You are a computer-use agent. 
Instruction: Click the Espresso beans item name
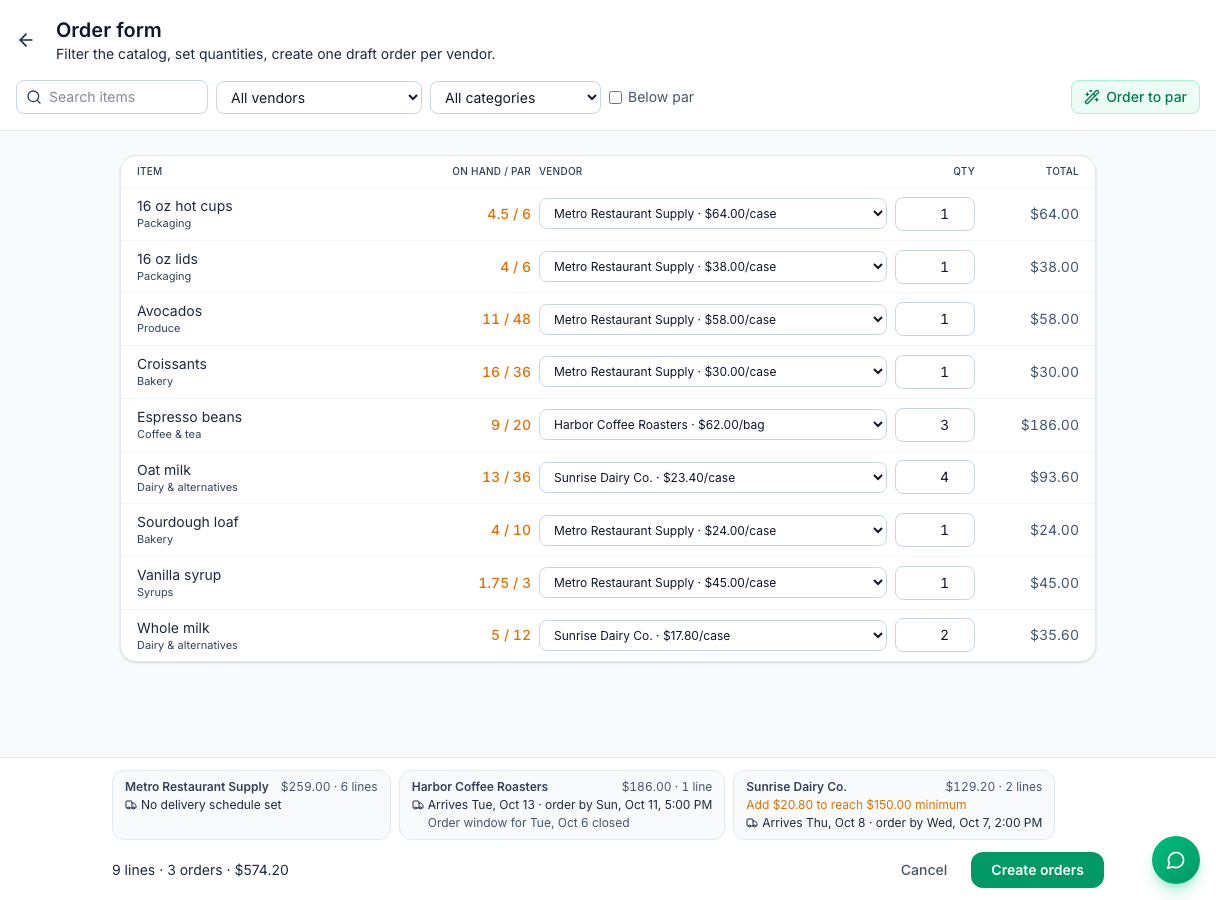coord(189,417)
